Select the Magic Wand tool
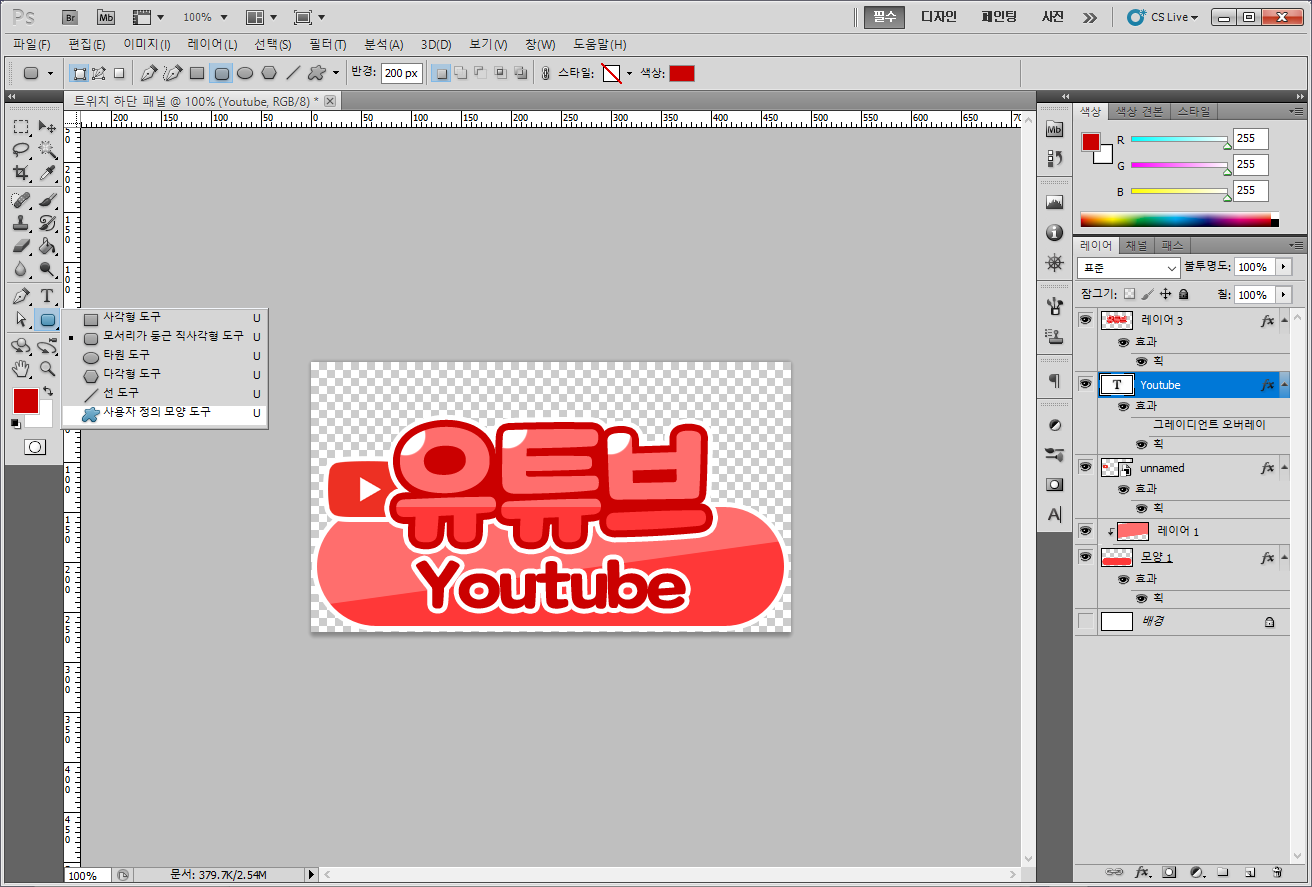1312x887 pixels. pyautogui.click(x=47, y=150)
